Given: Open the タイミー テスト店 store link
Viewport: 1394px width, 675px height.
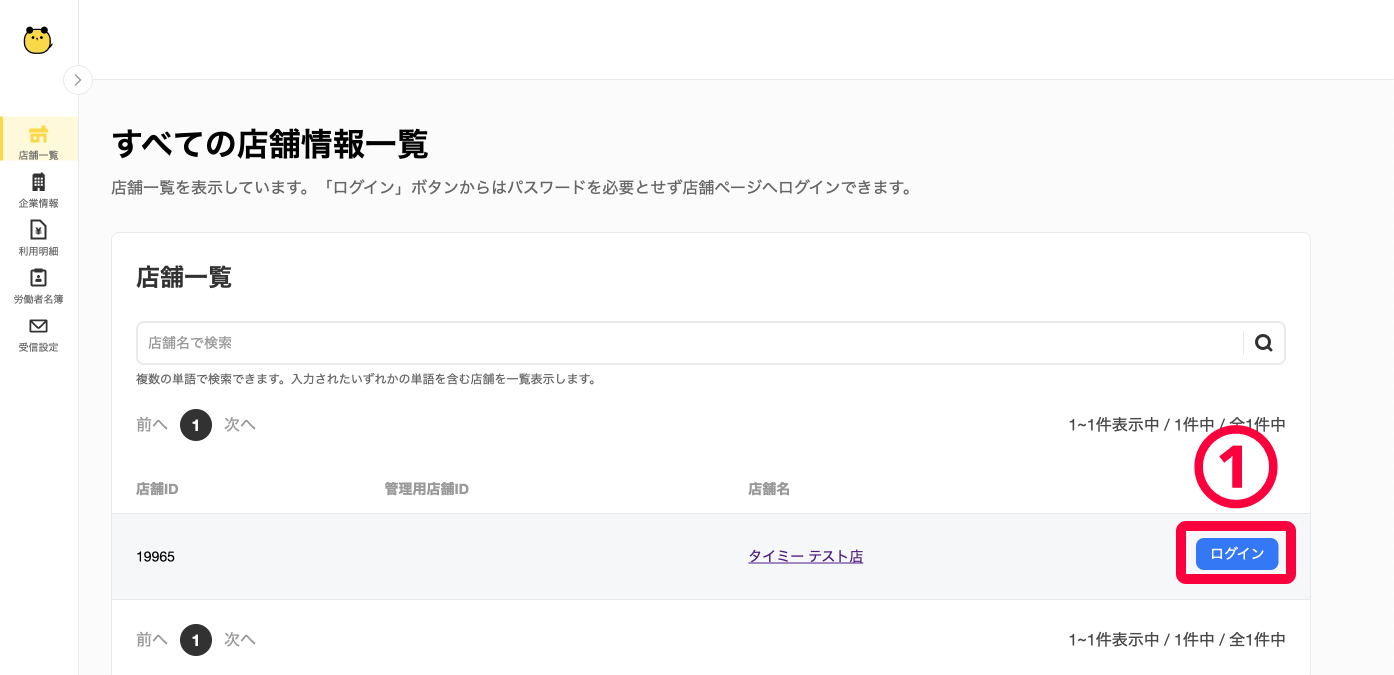Looking at the screenshot, I should coord(805,556).
